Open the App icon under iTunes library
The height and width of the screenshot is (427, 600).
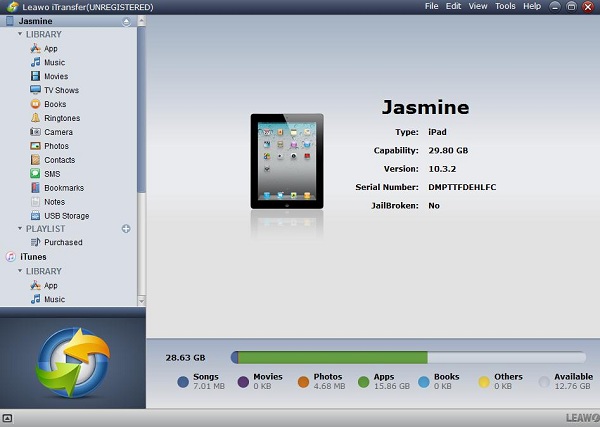coord(35,285)
